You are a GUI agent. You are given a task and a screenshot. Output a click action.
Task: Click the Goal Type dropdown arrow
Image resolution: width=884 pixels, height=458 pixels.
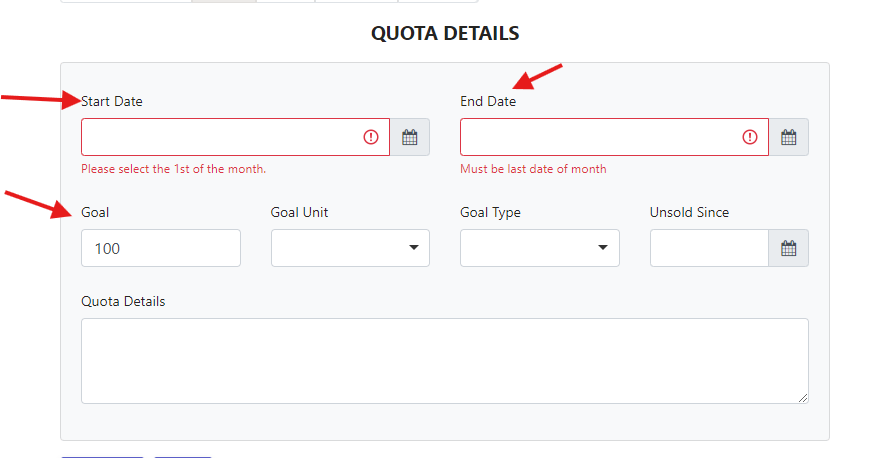click(603, 249)
